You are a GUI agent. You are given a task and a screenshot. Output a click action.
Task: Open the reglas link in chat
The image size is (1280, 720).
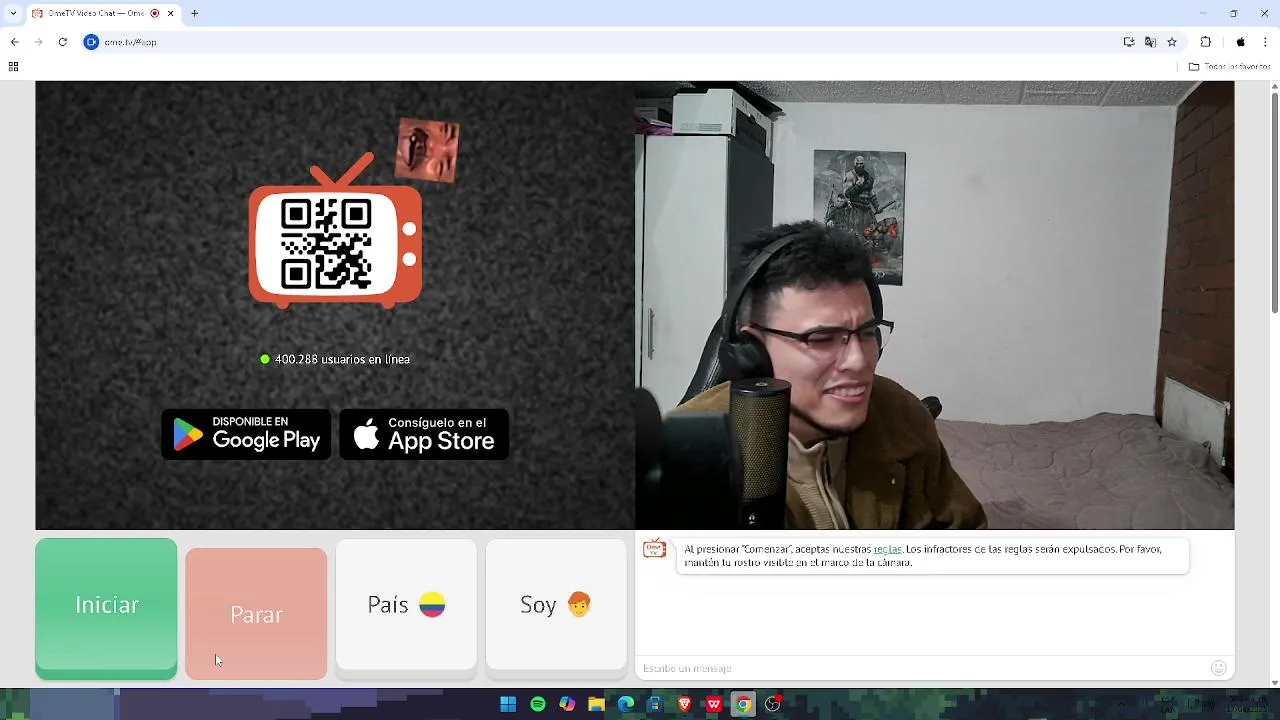[x=887, y=549]
